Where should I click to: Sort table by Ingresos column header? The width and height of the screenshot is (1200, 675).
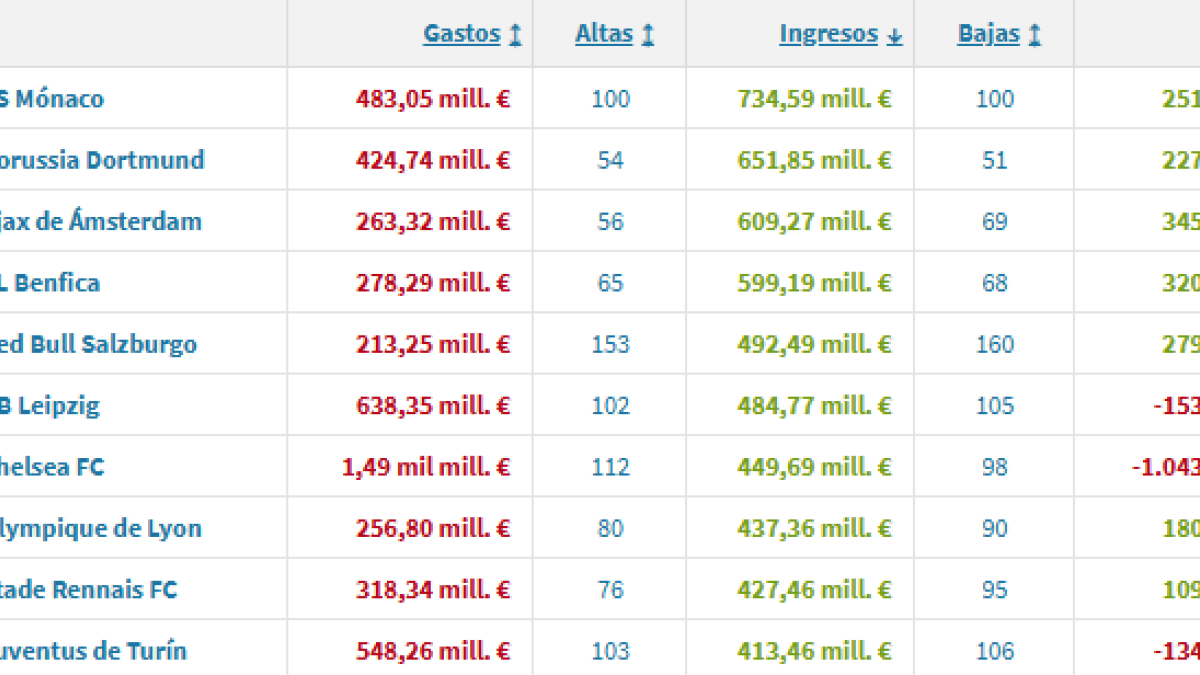(829, 33)
